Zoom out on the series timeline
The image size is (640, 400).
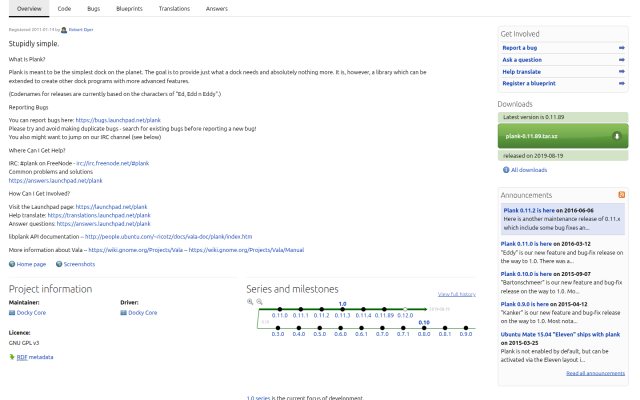coord(259,302)
